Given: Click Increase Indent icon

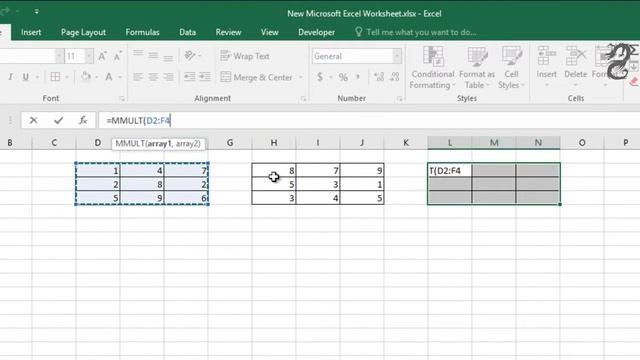Looking at the screenshot, I should [204, 77].
